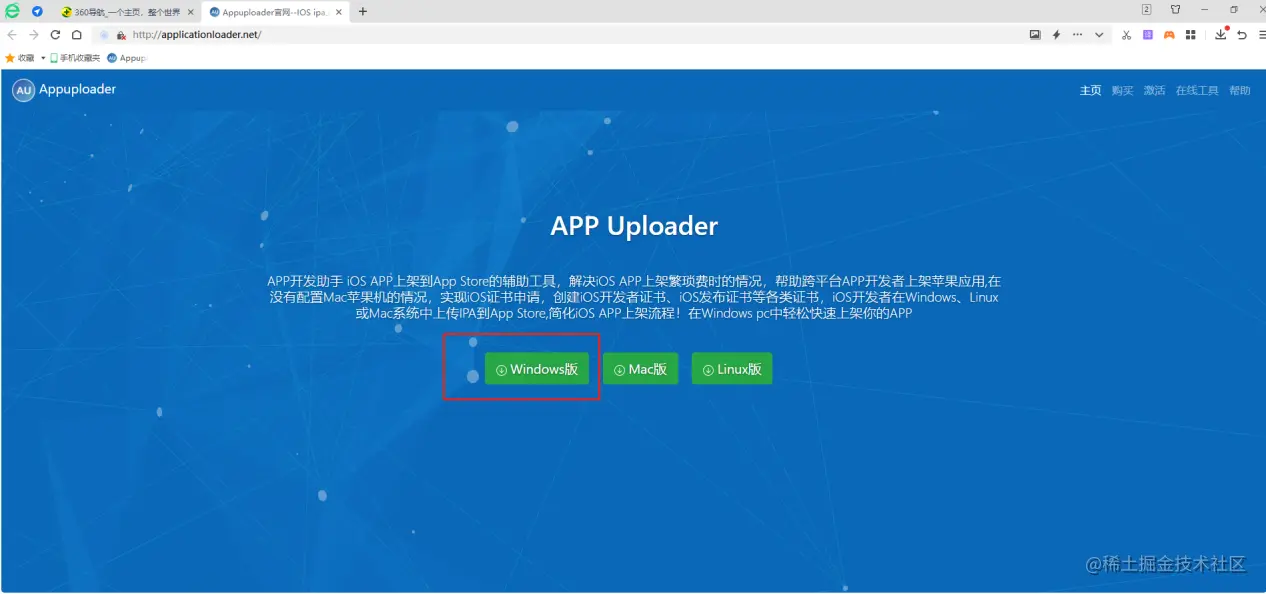Toggle the lightning speed mode icon
The height and width of the screenshot is (594, 1266).
1056,34
